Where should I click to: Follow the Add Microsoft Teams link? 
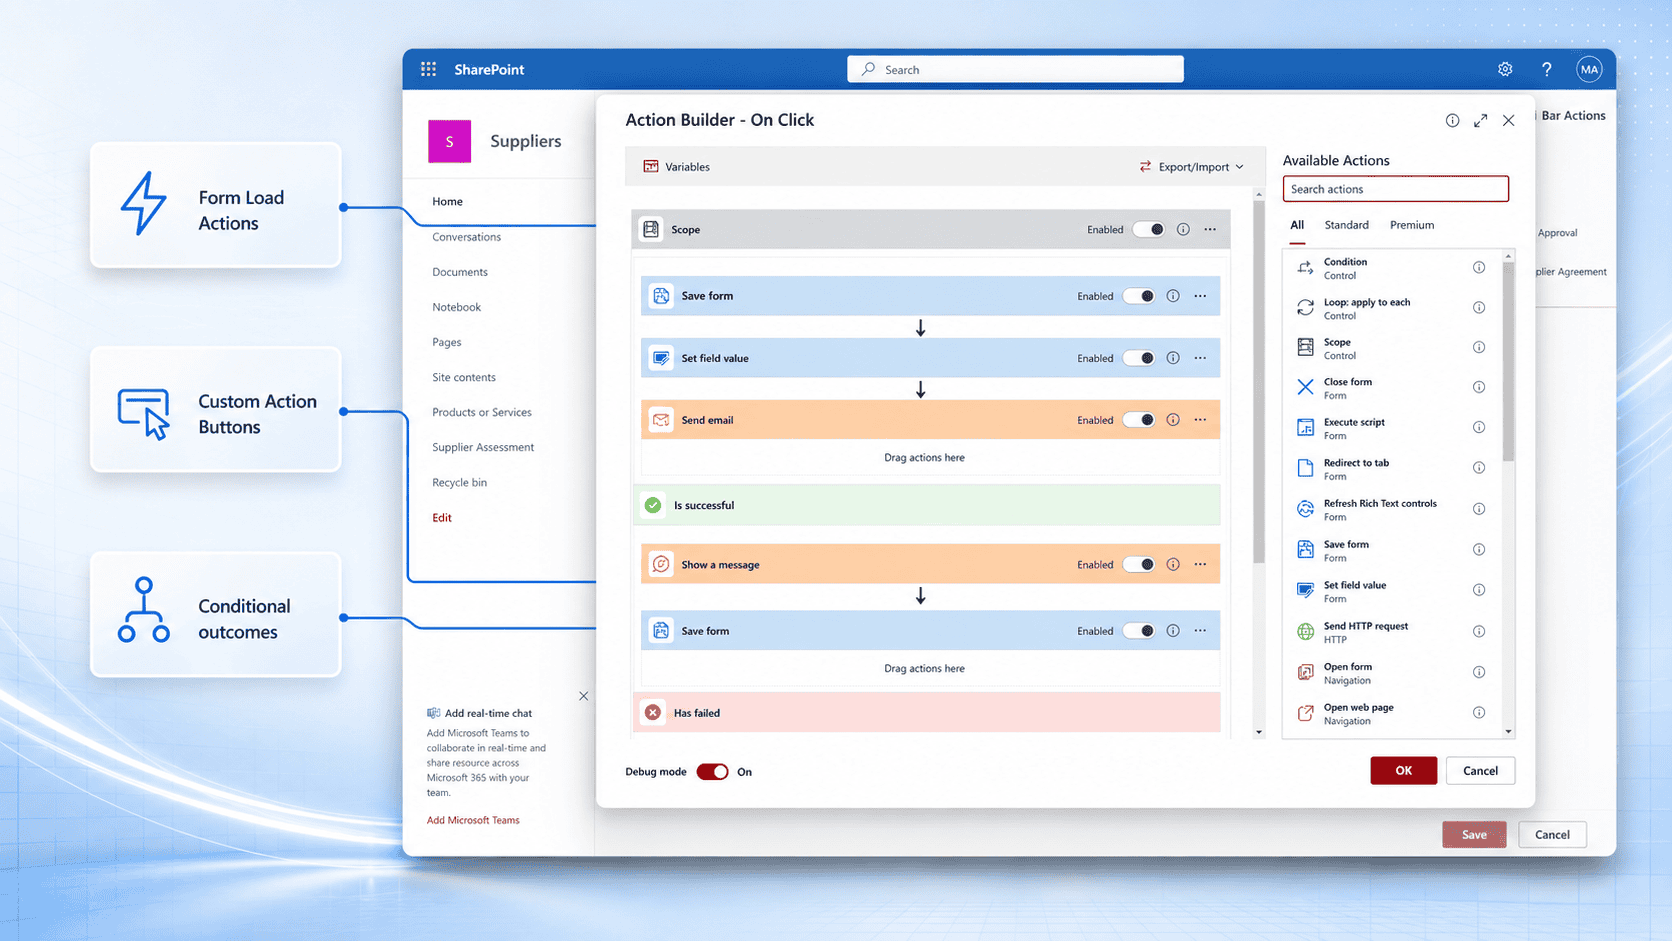473,820
